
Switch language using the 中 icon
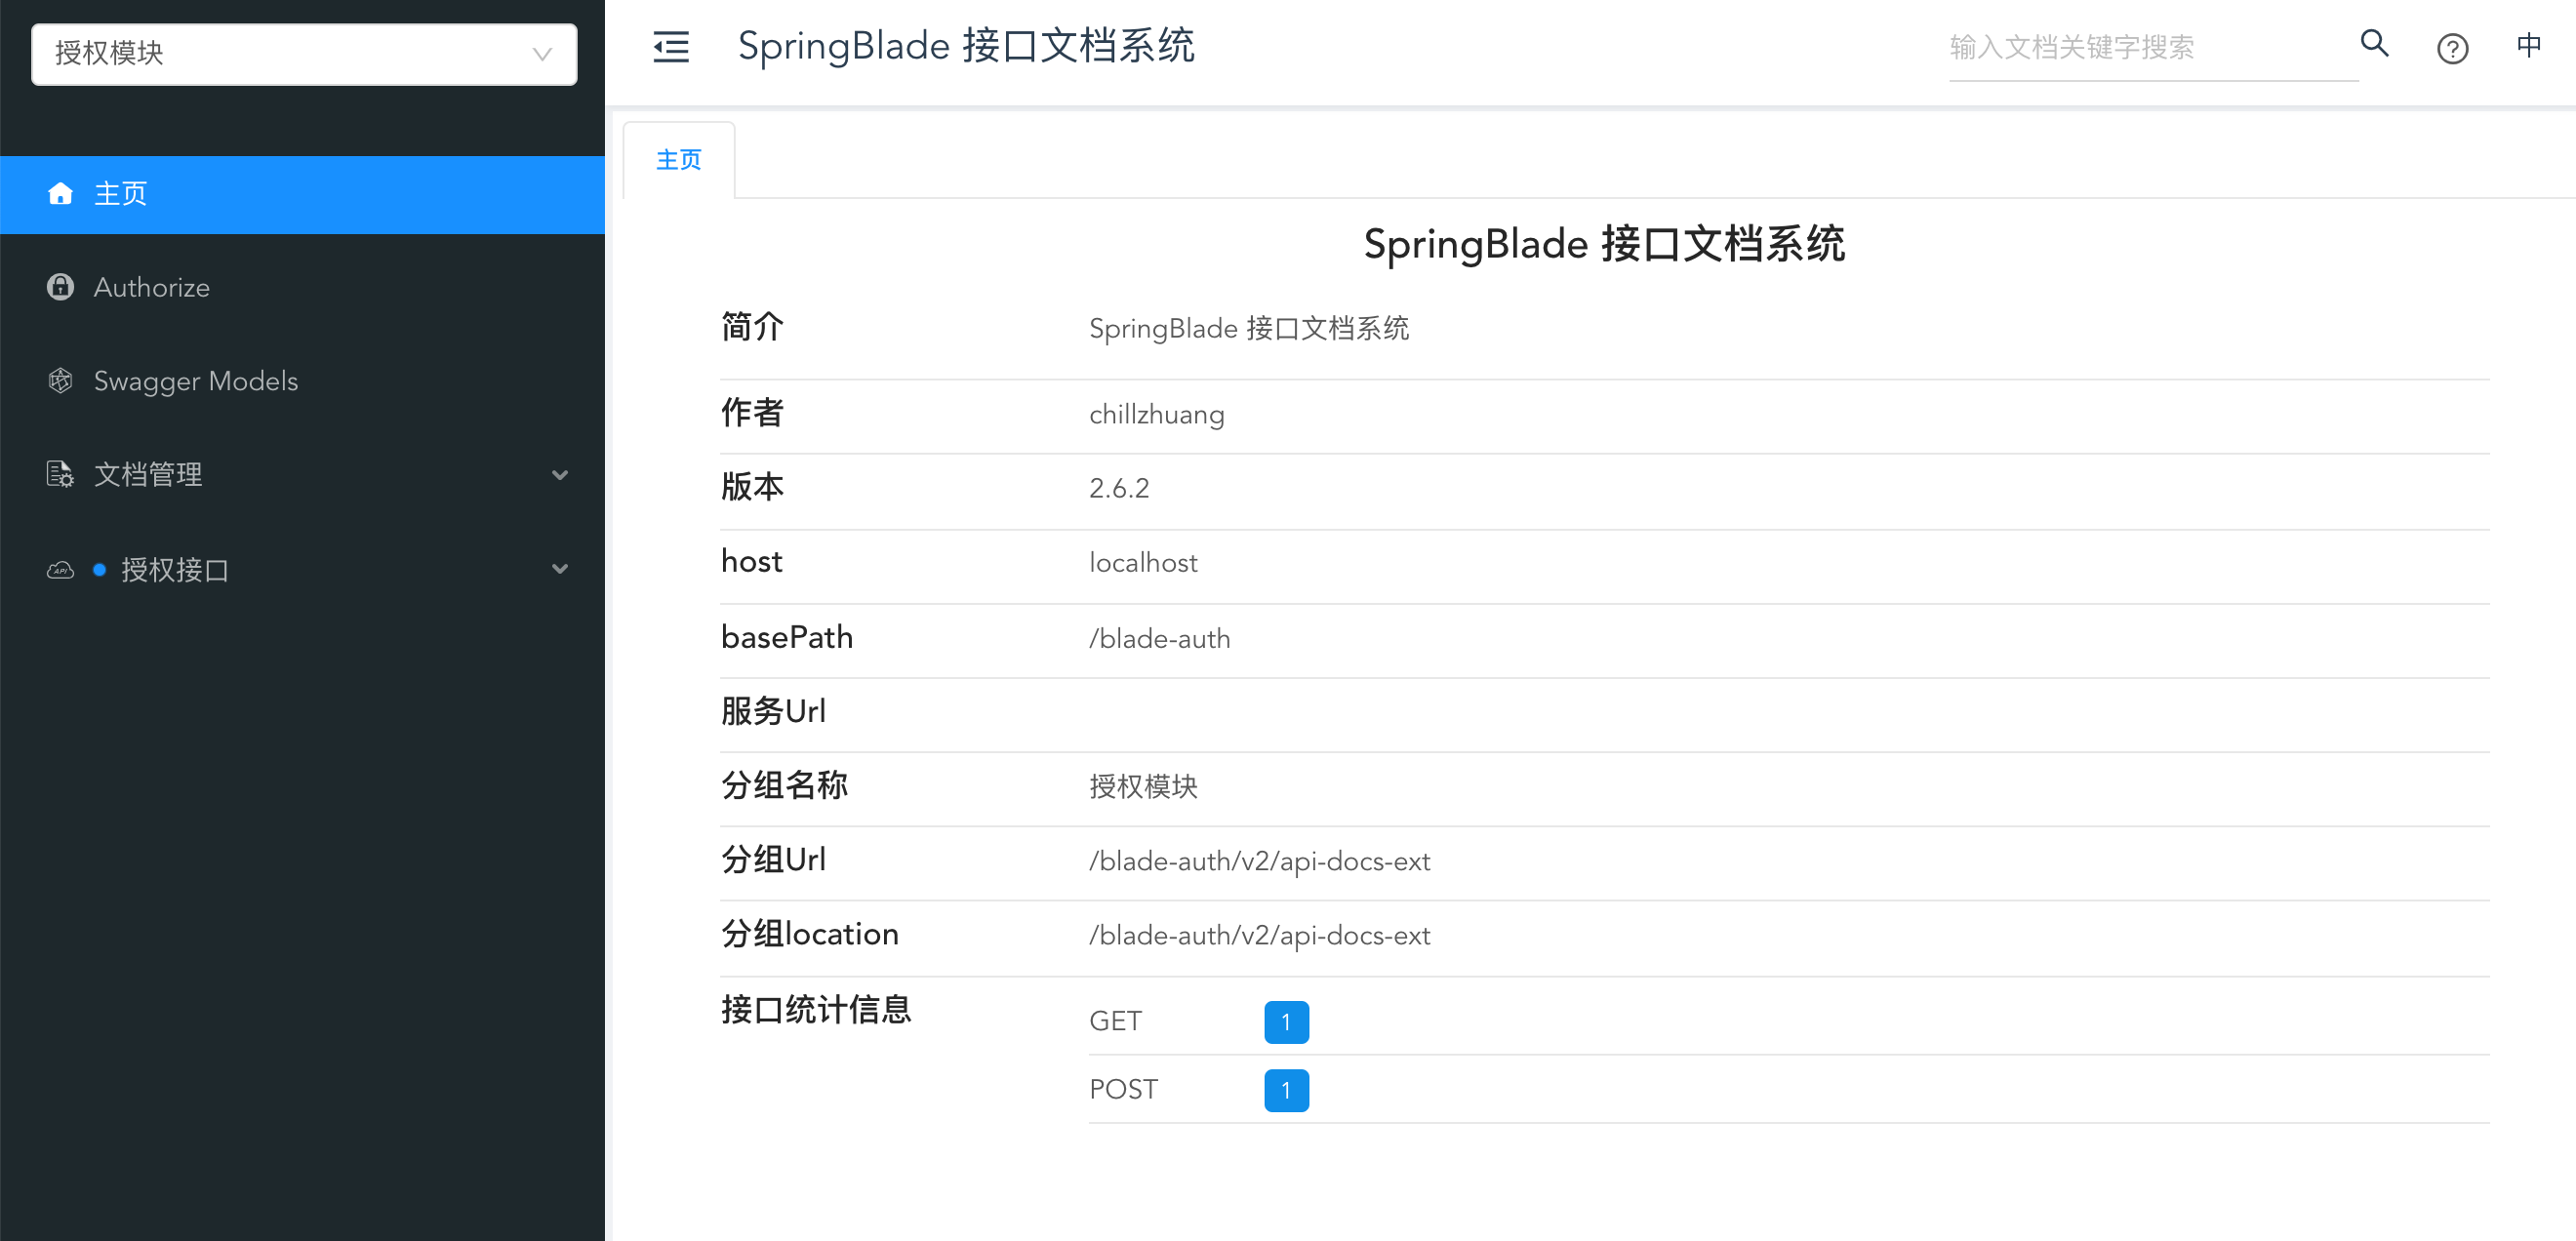coord(2528,45)
